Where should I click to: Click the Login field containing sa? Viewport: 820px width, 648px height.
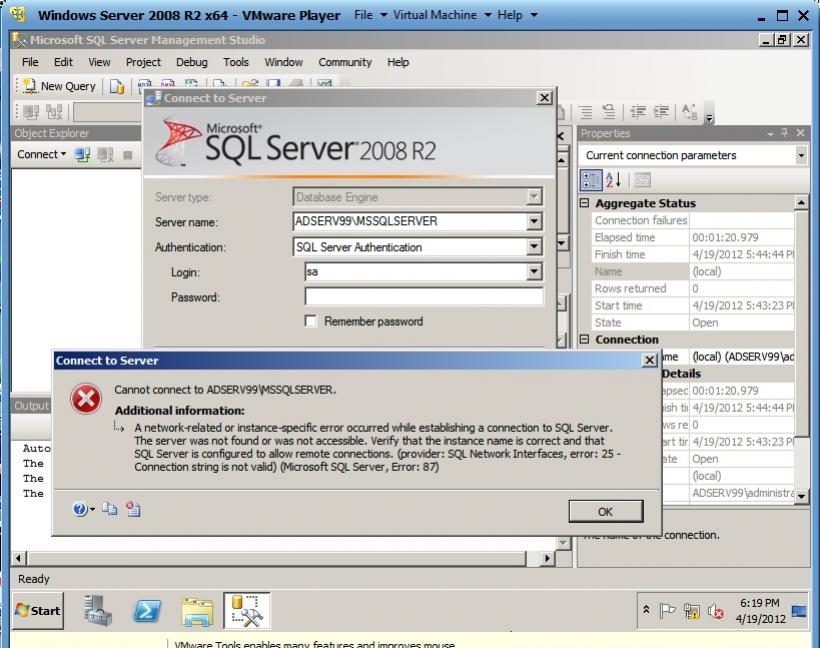[416, 271]
